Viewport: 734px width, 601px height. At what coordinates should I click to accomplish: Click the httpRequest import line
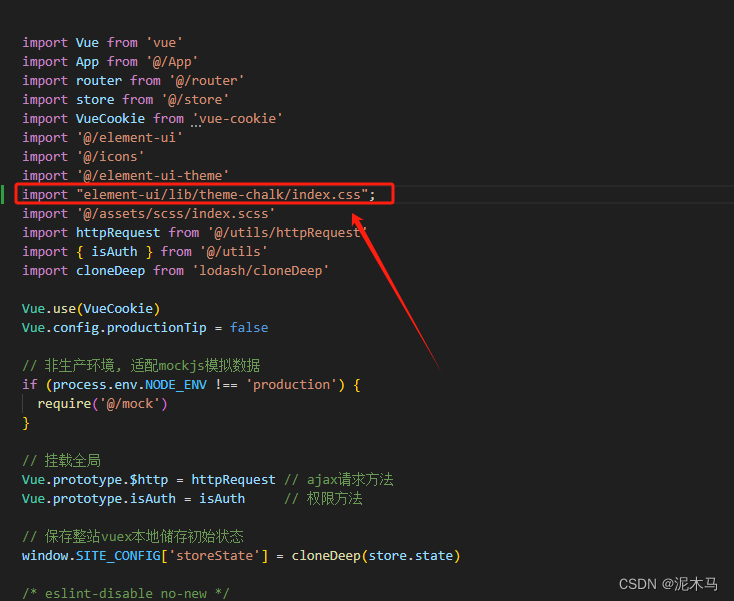194,233
